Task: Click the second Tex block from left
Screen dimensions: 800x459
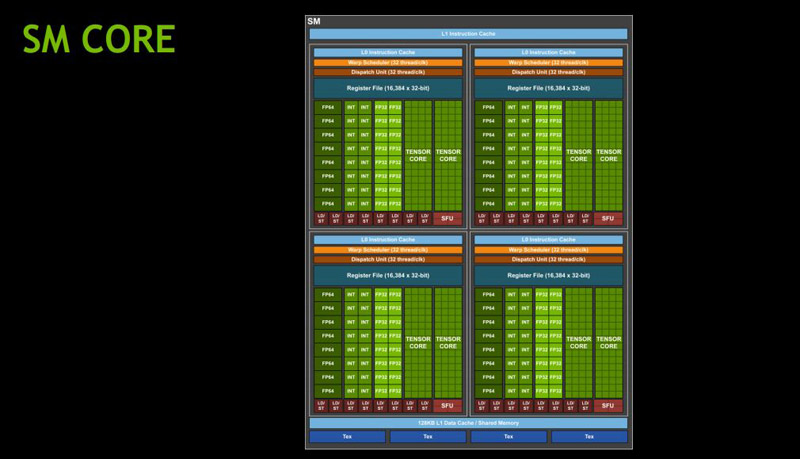Action: (x=427, y=437)
